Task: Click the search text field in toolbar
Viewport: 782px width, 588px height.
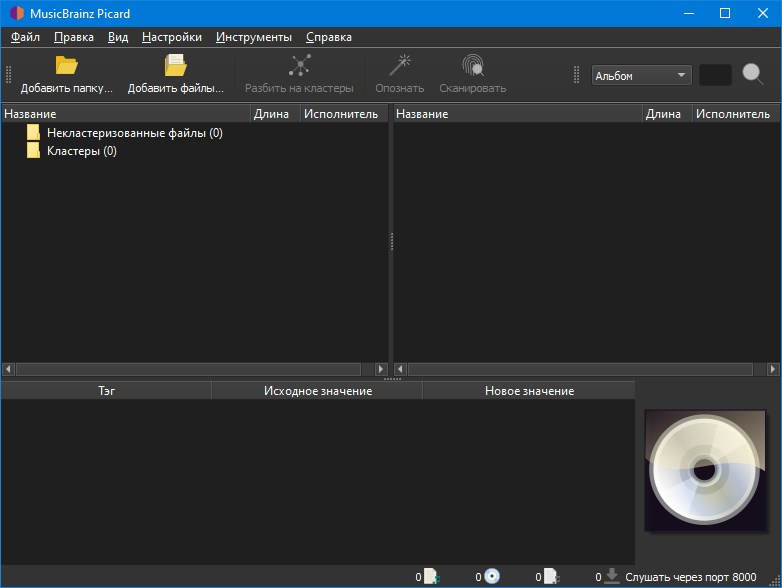Action: [x=715, y=75]
